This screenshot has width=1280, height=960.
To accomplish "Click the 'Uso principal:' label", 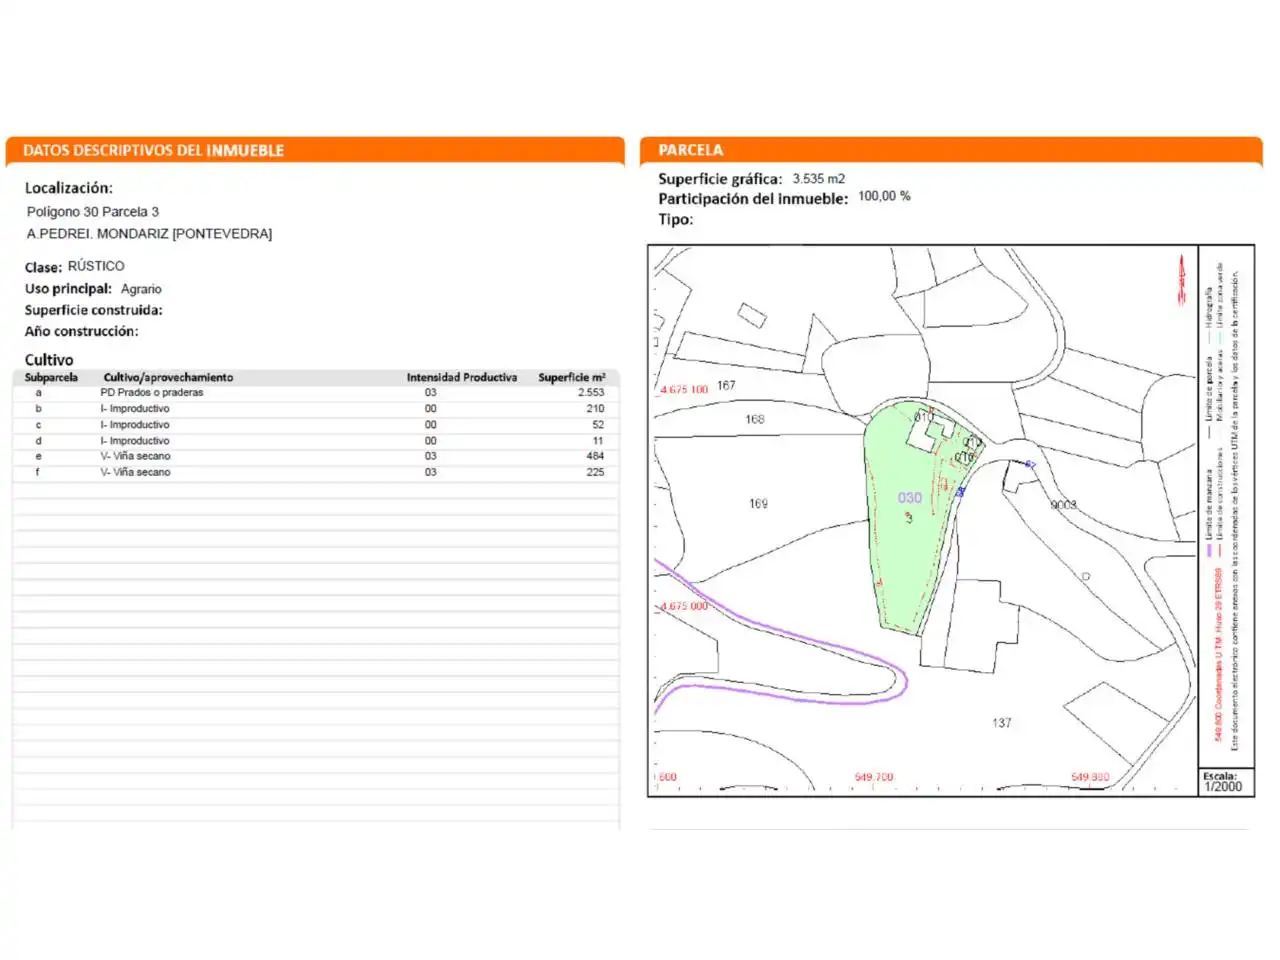I will [x=68, y=289].
